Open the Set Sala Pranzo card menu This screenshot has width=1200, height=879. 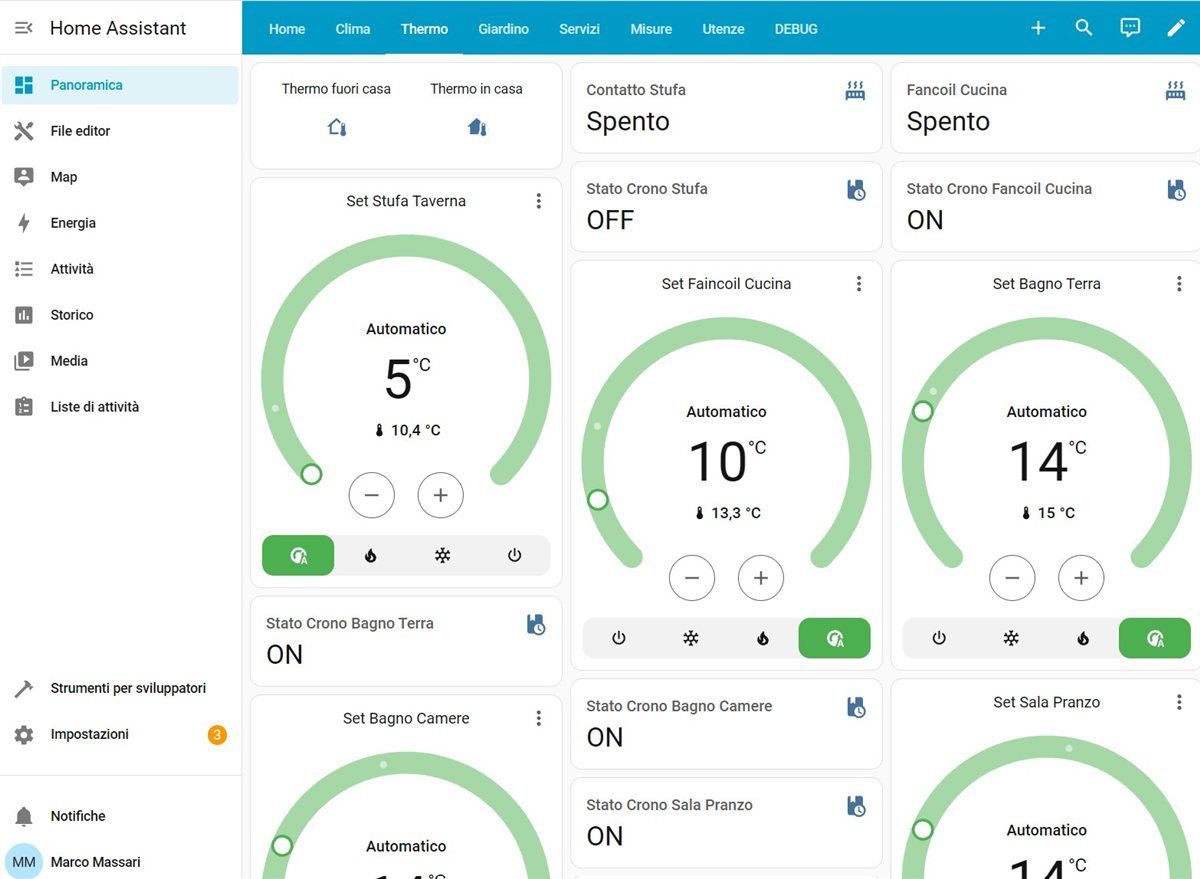coord(1179,702)
